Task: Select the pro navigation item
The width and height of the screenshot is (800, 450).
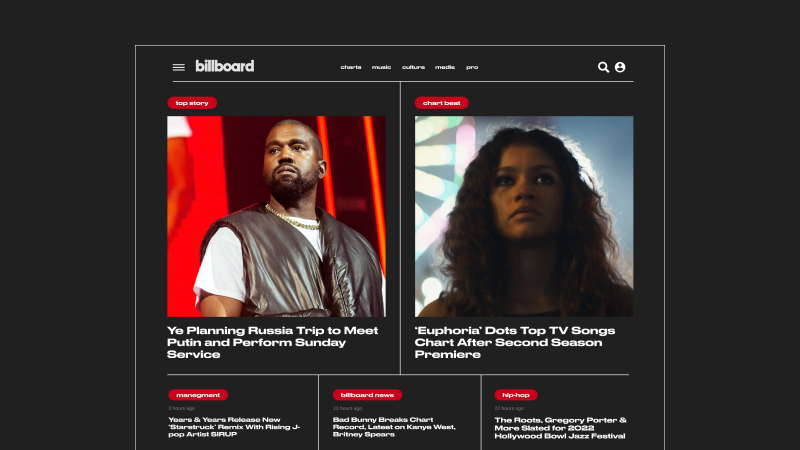Action: [x=472, y=67]
